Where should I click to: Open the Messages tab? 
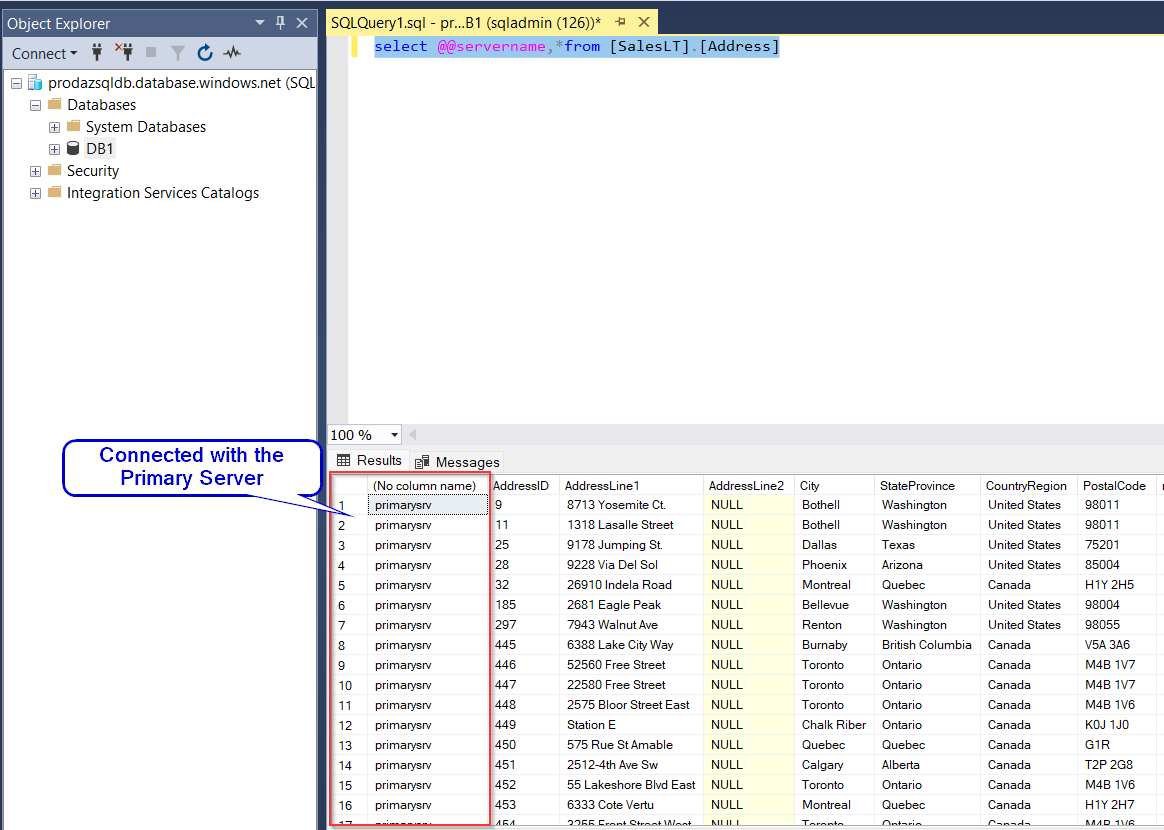[457, 462]
